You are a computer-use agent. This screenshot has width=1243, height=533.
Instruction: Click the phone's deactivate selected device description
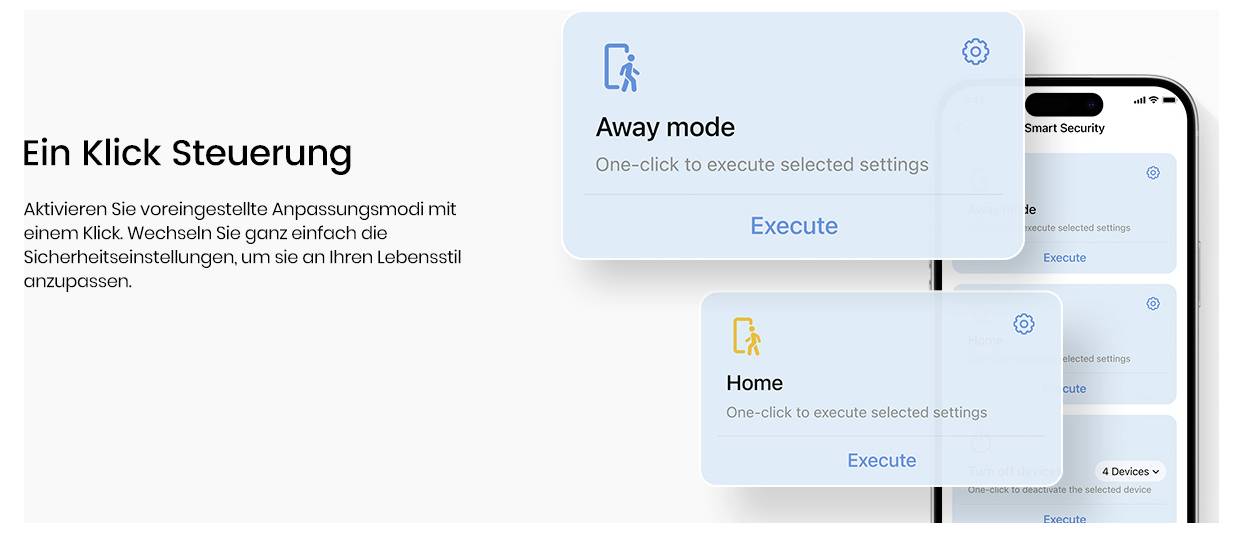click(x=1059, y=490)
